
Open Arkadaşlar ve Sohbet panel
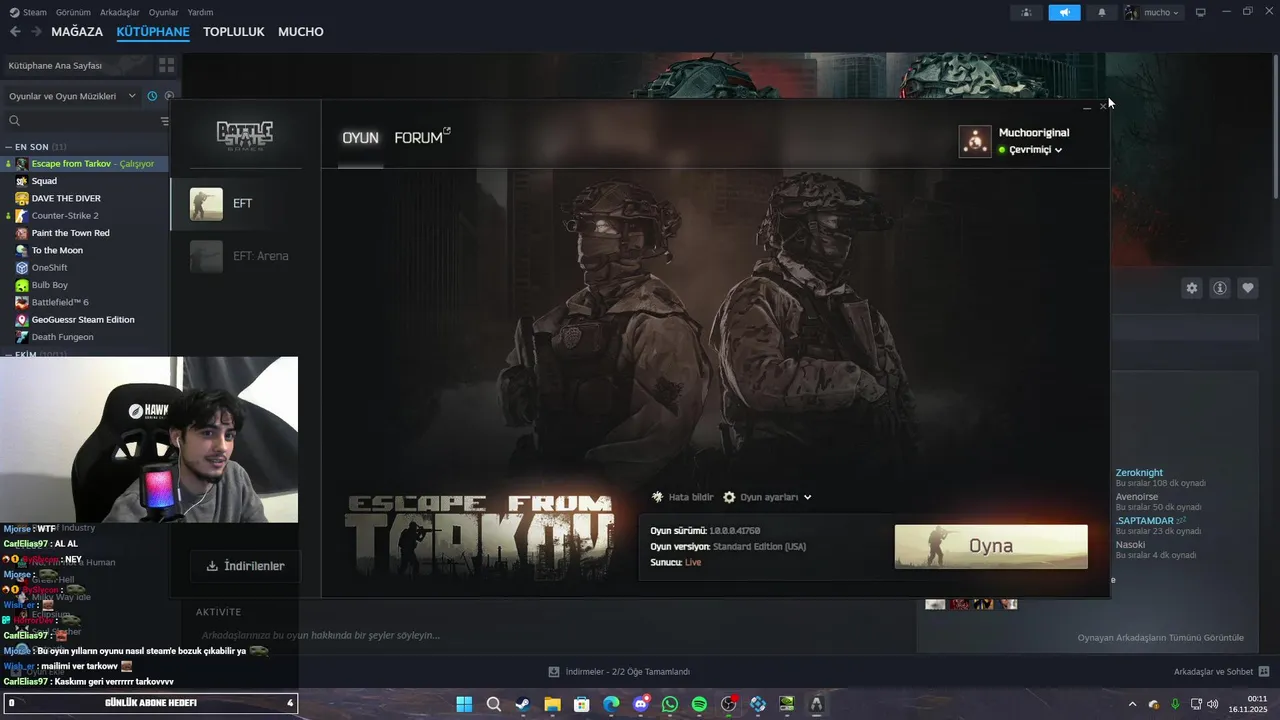point(1222,672)
